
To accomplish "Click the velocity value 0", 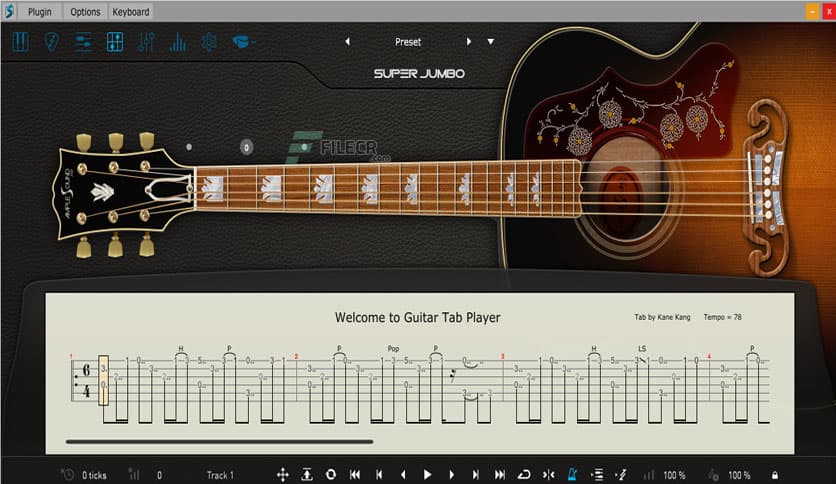I will (x=159, y=475).
